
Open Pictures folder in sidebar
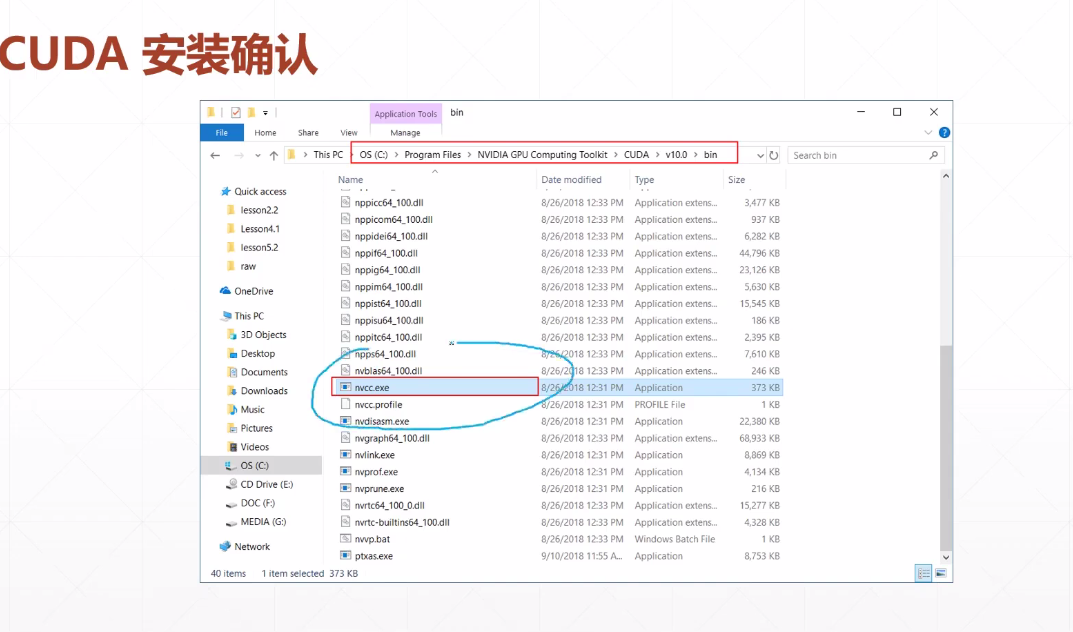click(x=257, y=428)
